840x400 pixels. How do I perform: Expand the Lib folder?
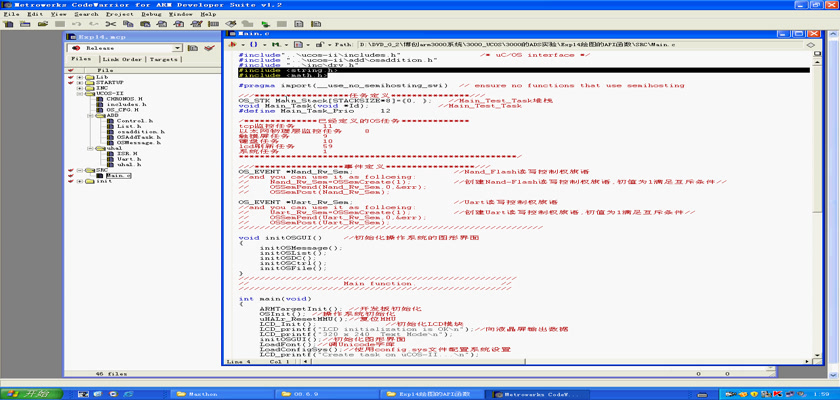tap(79, 78)
